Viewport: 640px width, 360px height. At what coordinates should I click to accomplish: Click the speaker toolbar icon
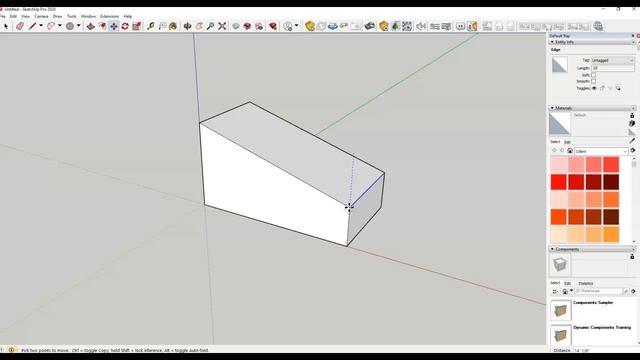coord(420,26)
